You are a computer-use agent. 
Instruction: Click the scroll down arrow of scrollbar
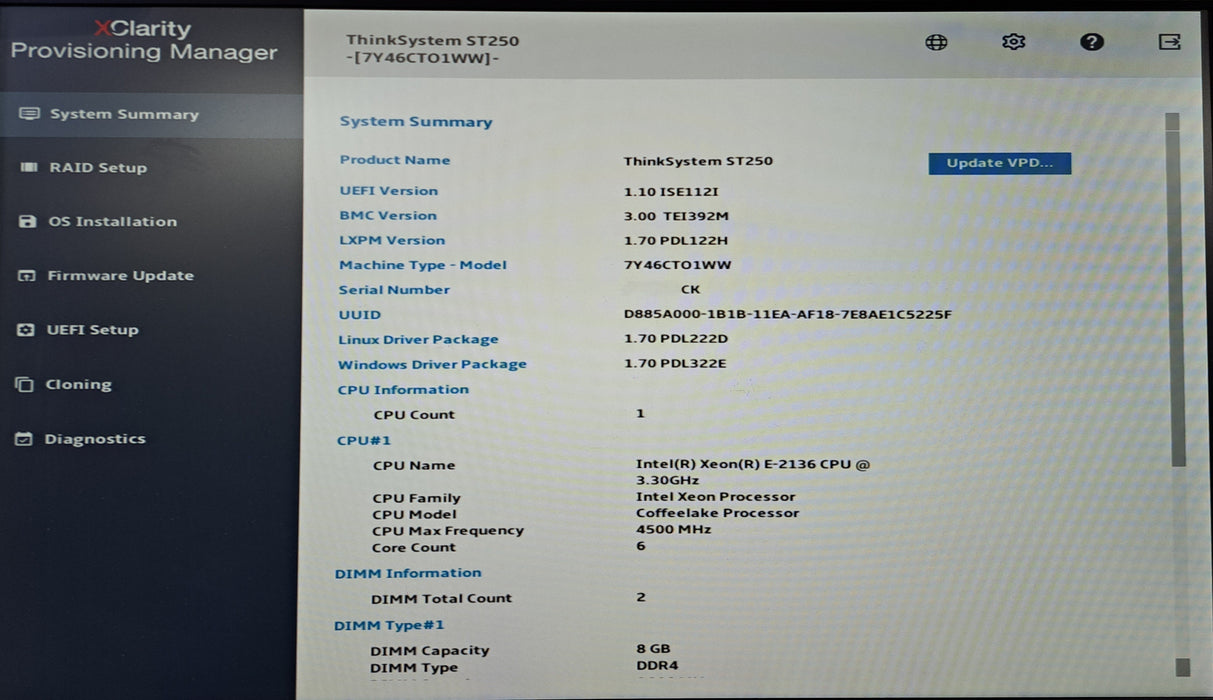pos(1183,667)
